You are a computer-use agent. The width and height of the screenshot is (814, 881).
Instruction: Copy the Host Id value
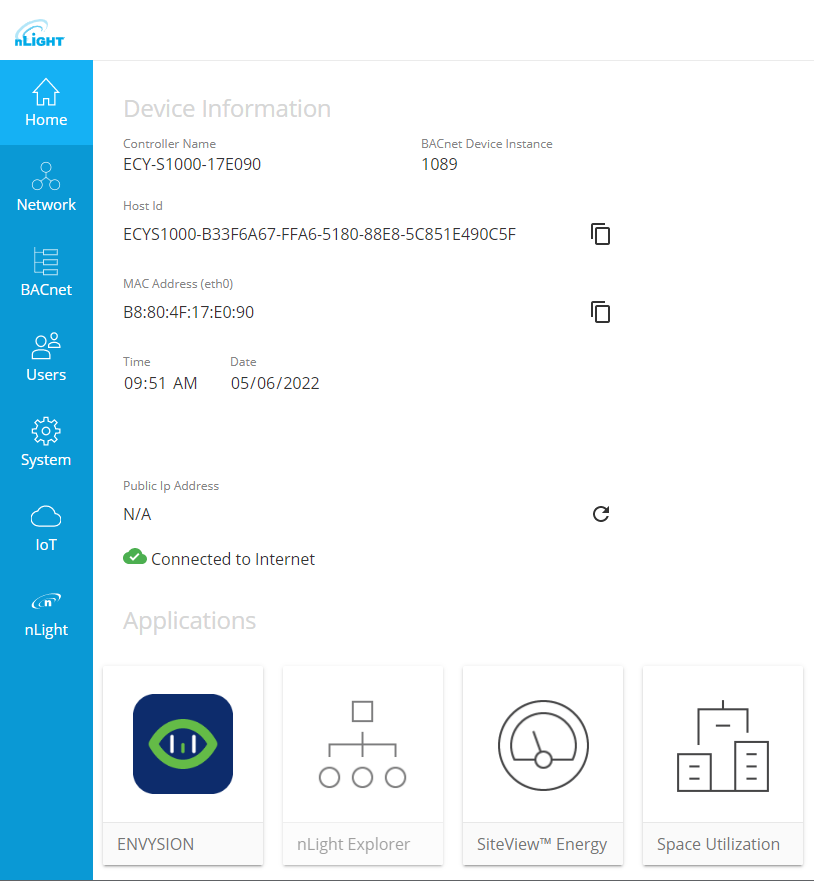point(600,234)
